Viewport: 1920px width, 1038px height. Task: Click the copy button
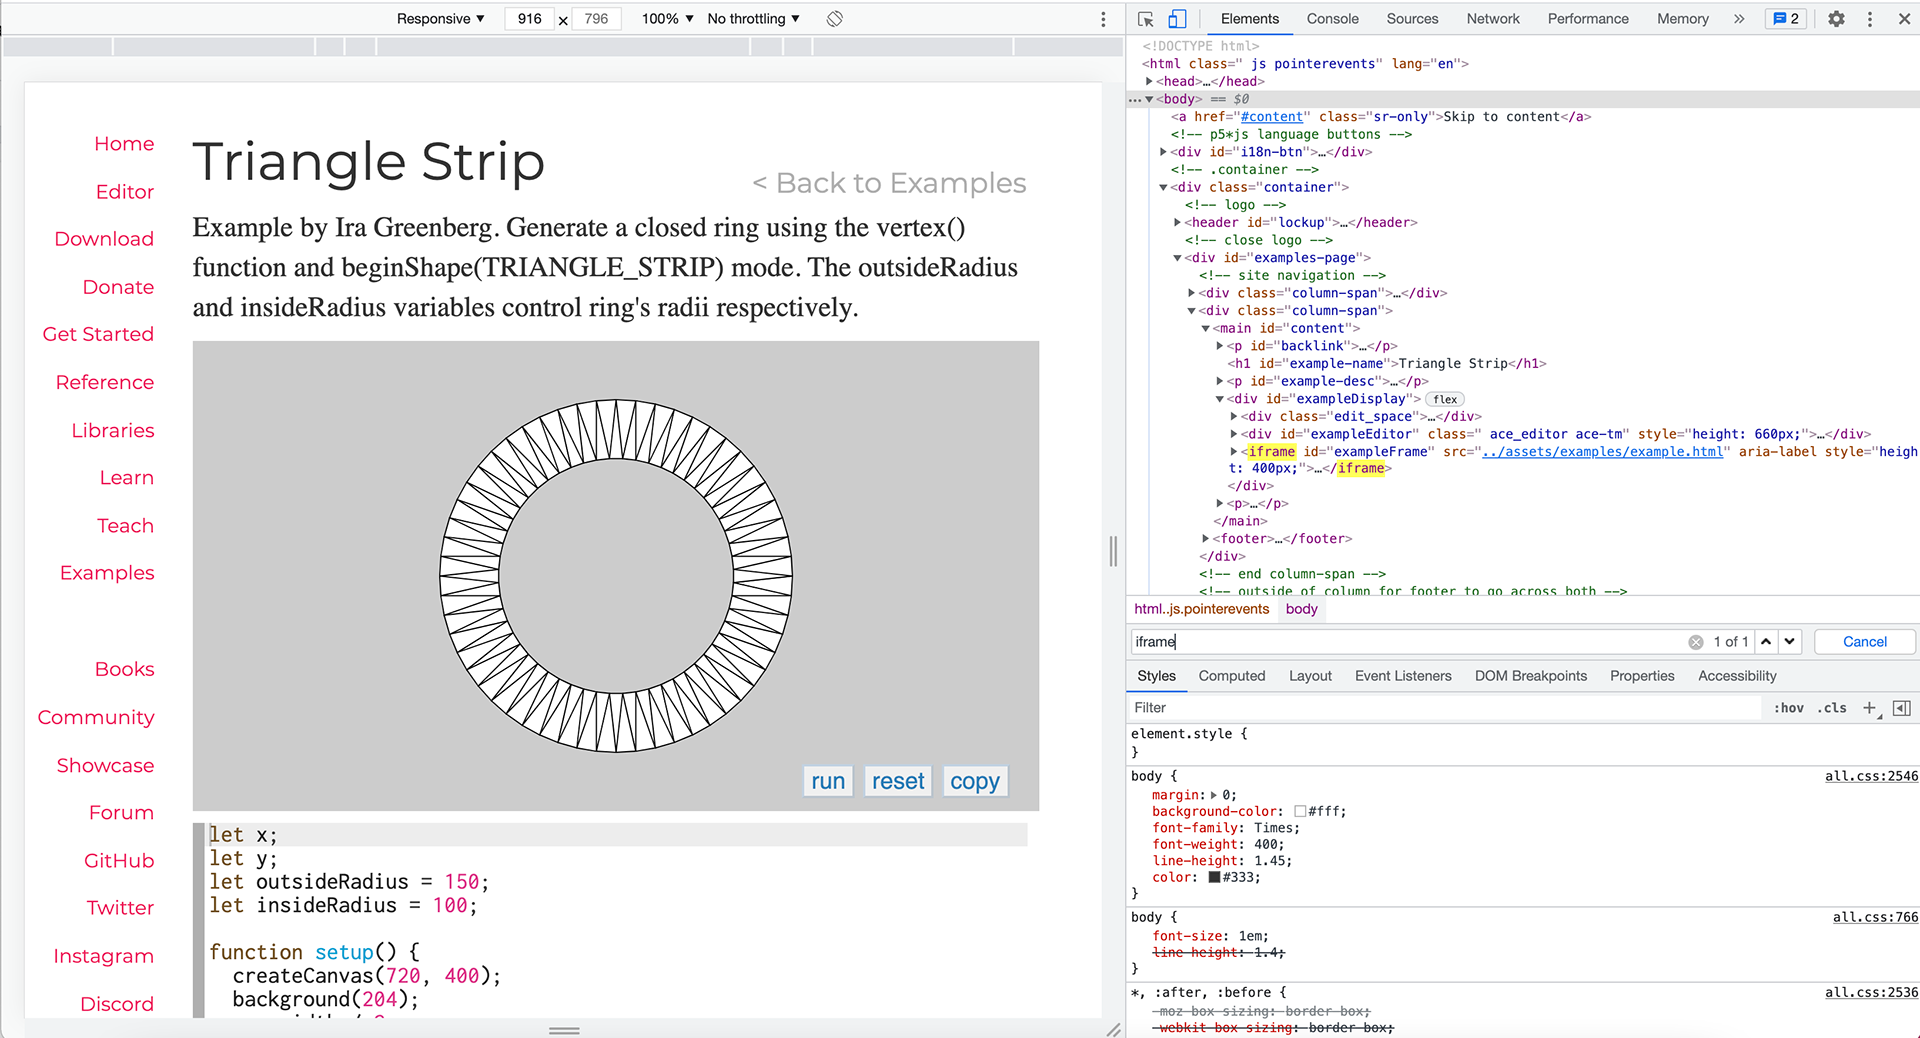point(975,781)
